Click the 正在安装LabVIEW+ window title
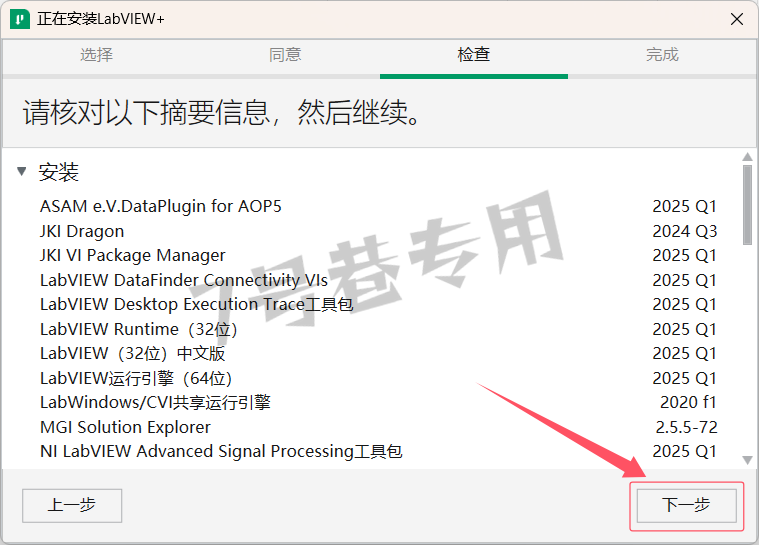The width and height of the screenshot is (759, 545). [101, 19]
